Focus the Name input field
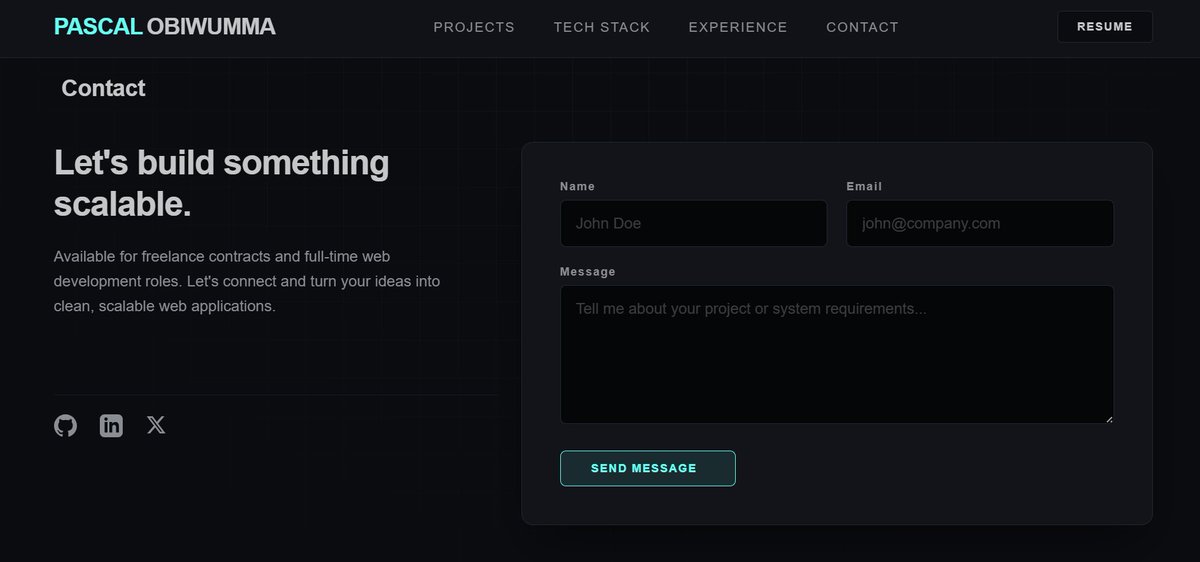 tap(693, 223)
